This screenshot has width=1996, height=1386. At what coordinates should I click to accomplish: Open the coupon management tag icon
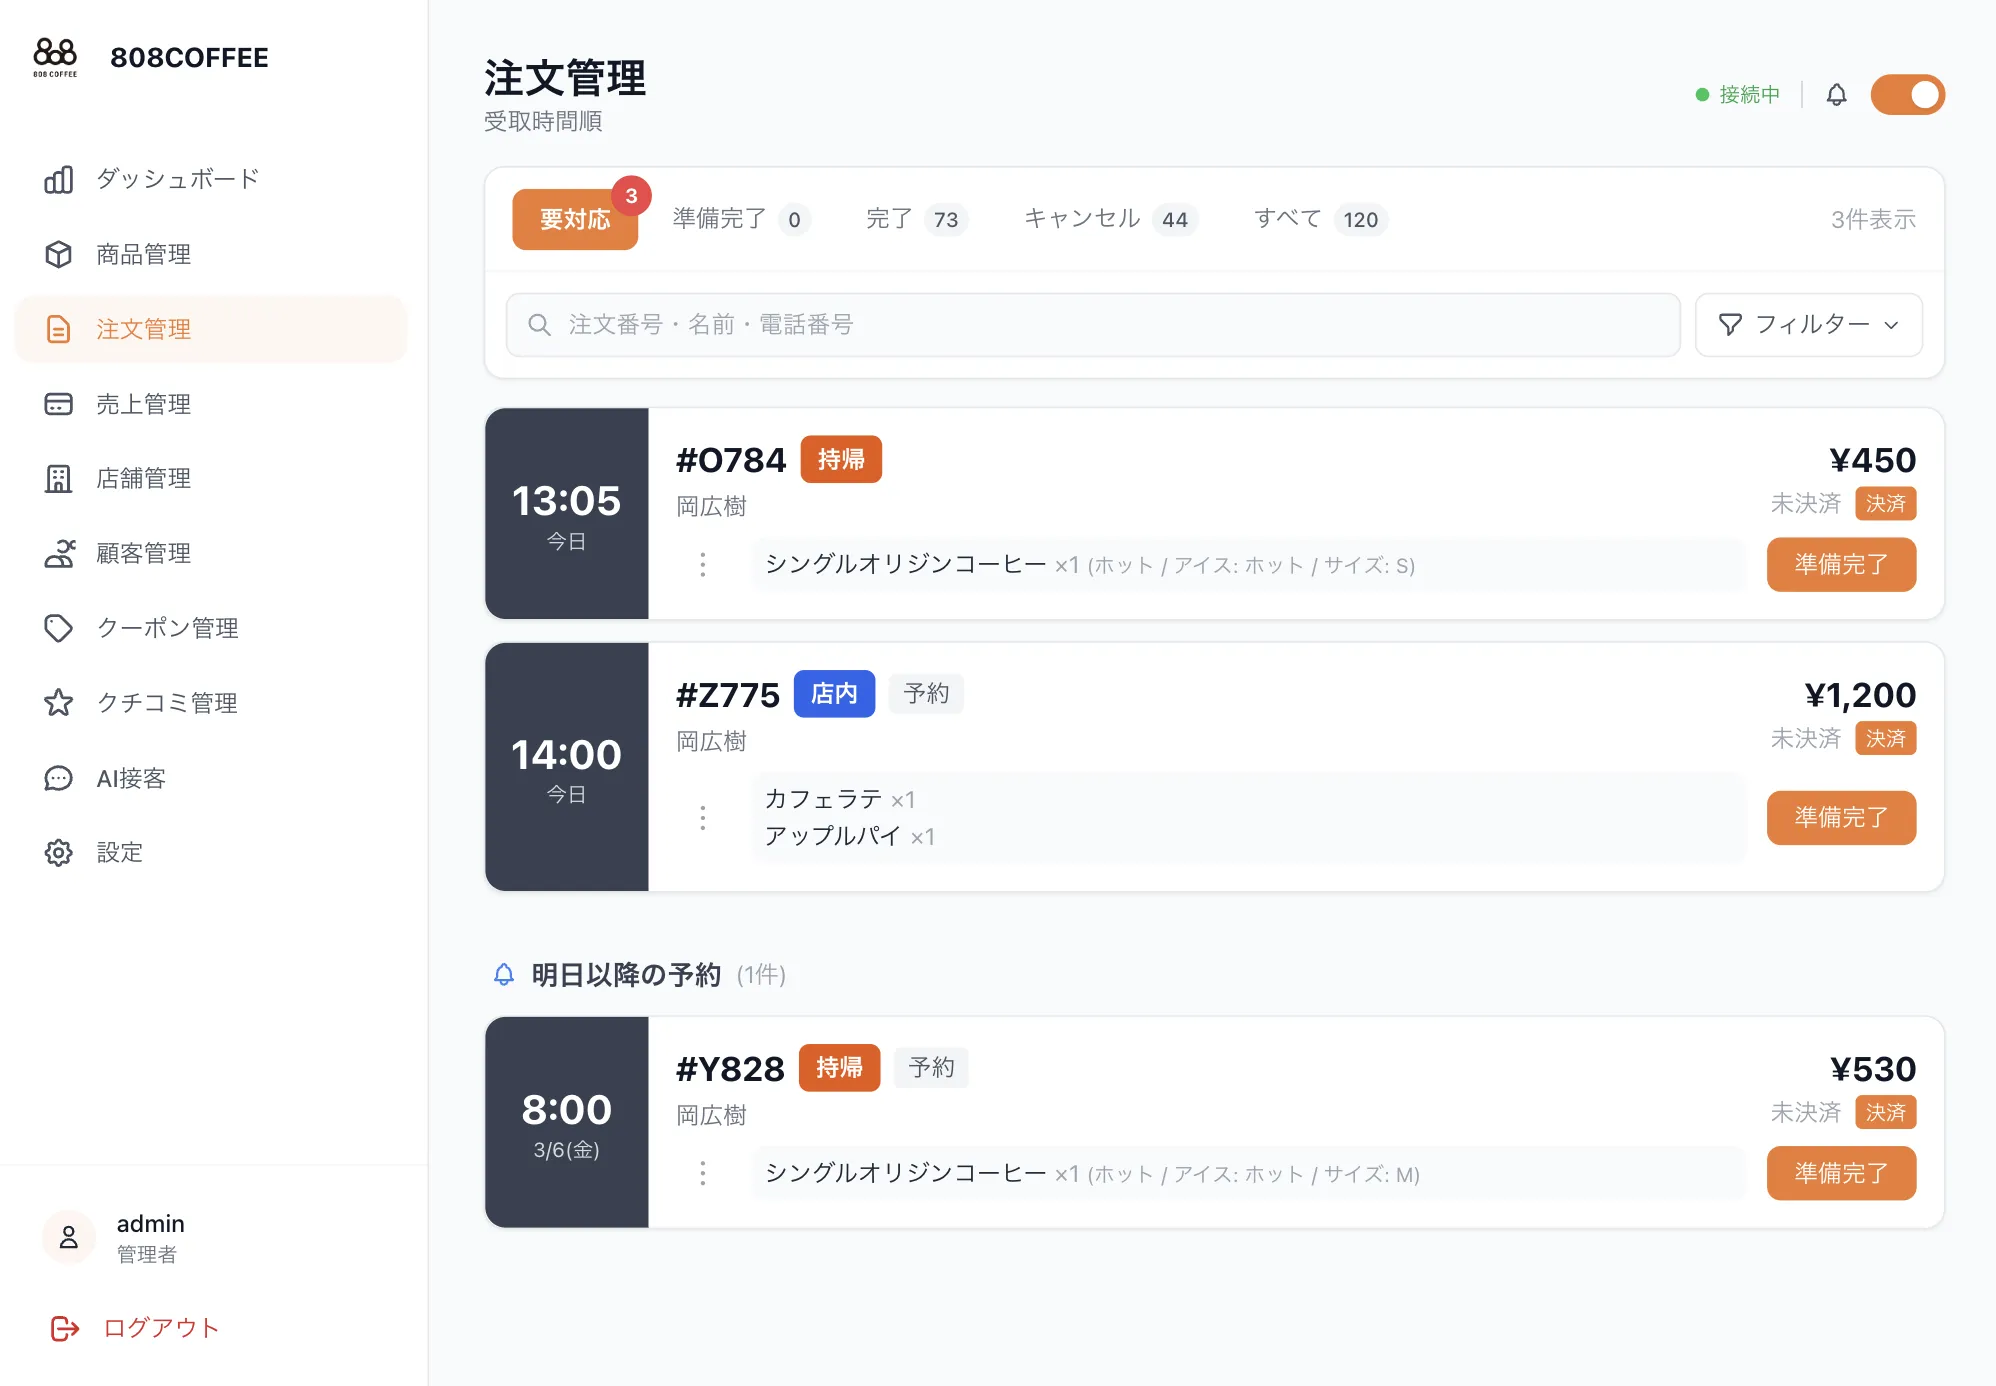(59, 628)
